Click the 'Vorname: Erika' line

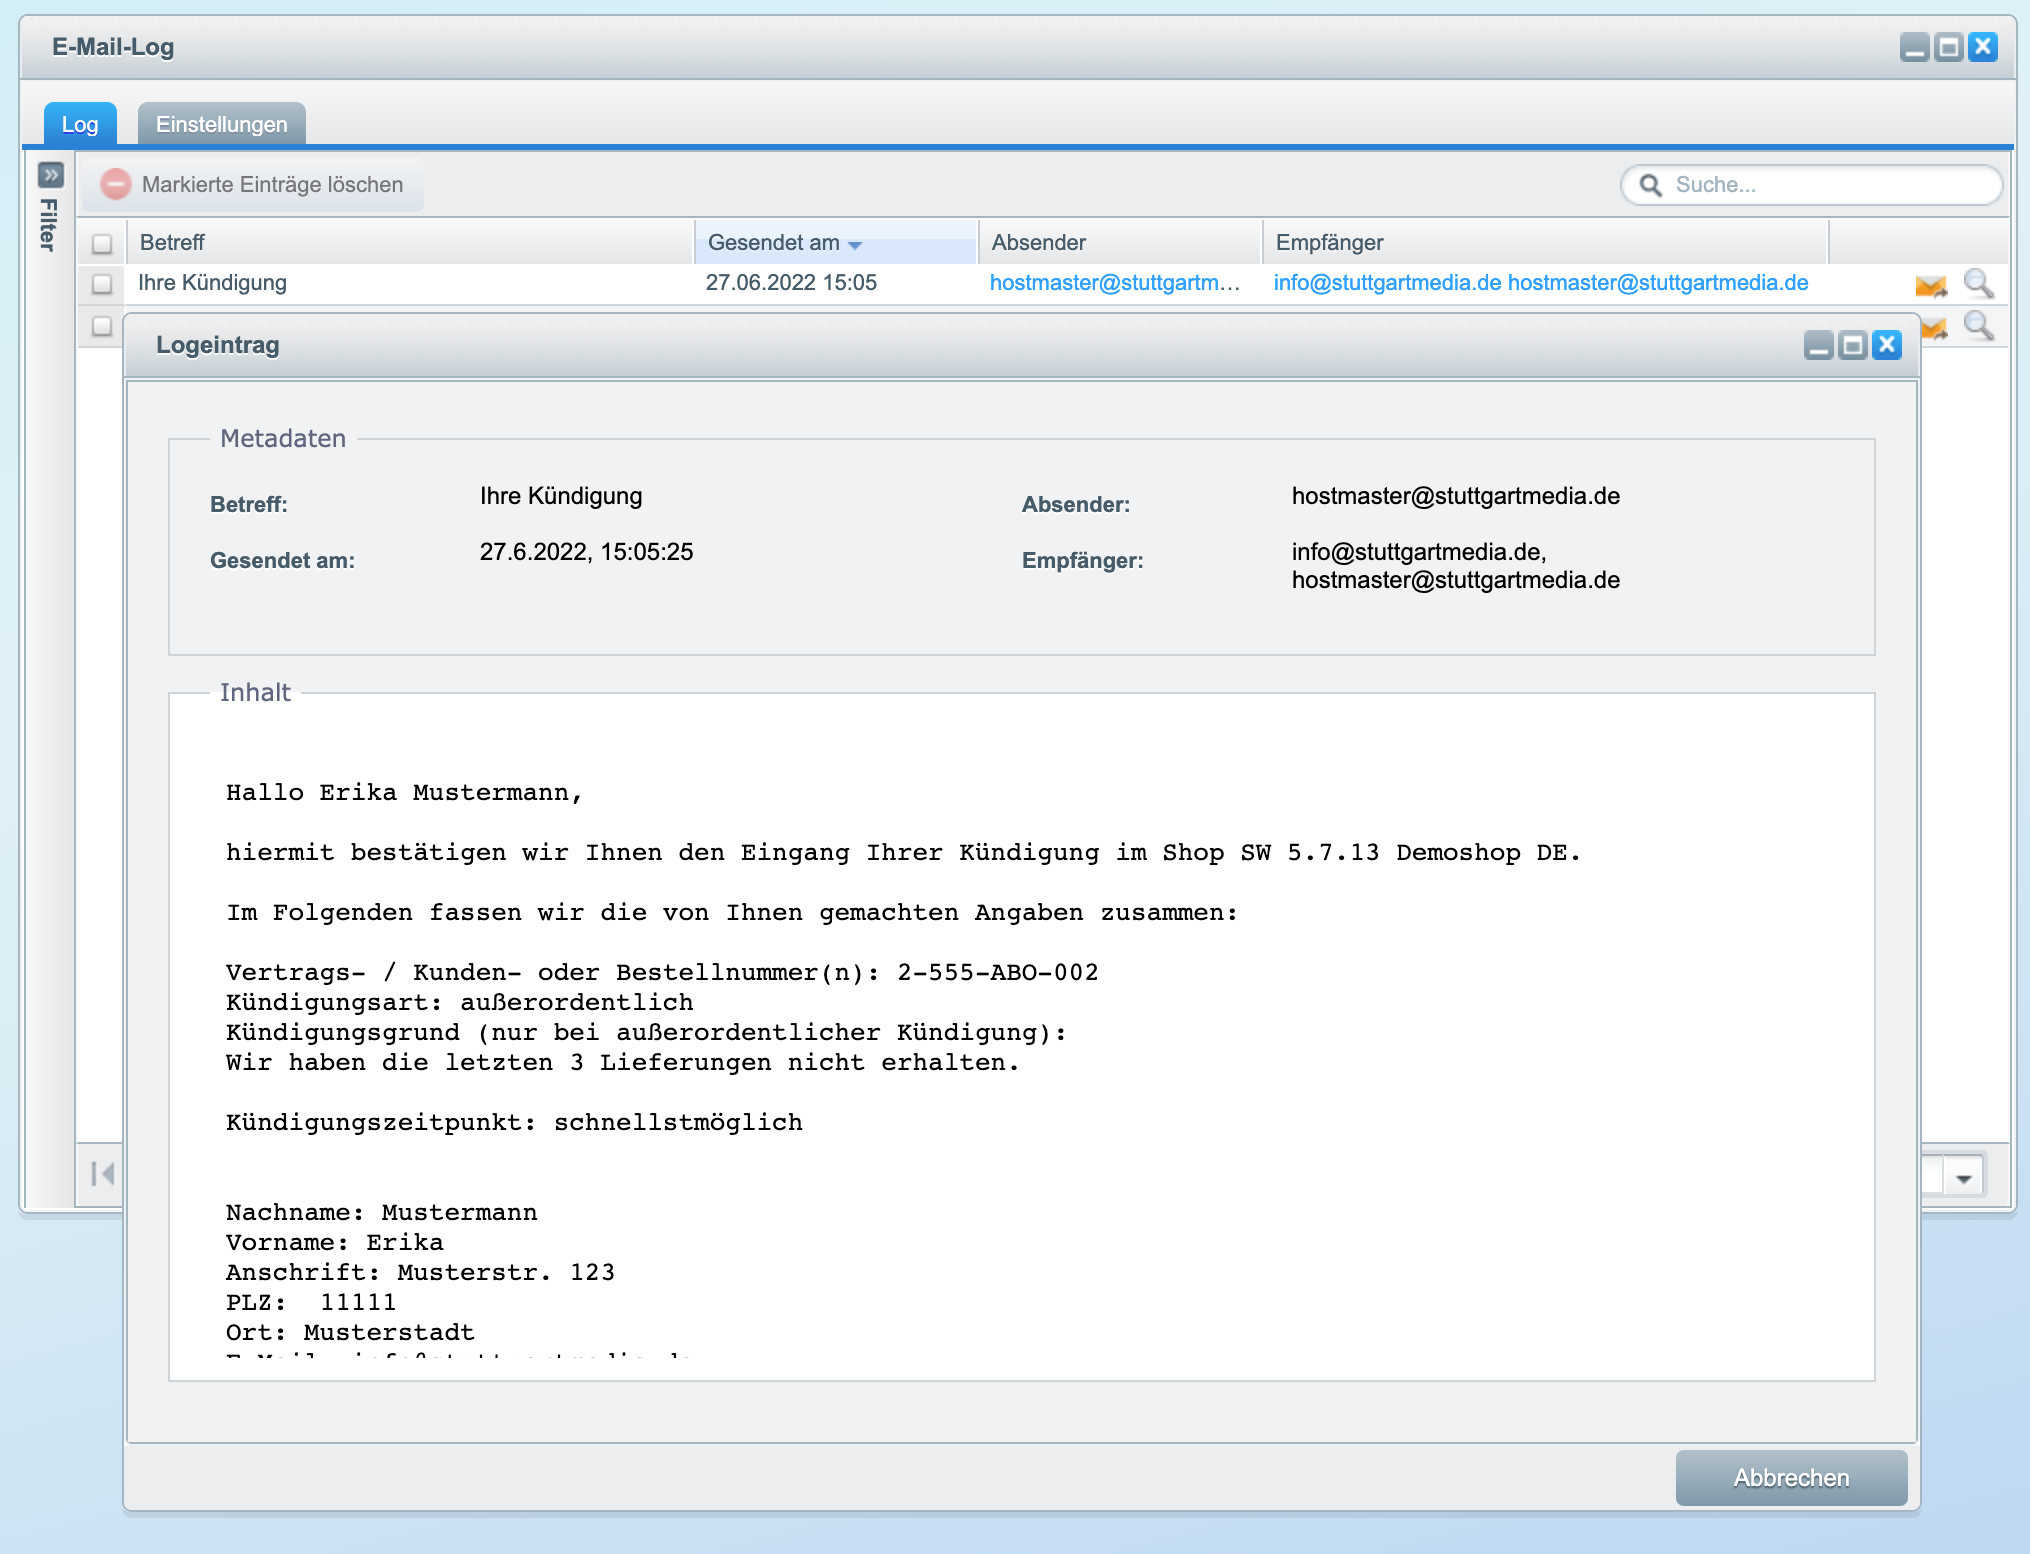point(334,1243)
